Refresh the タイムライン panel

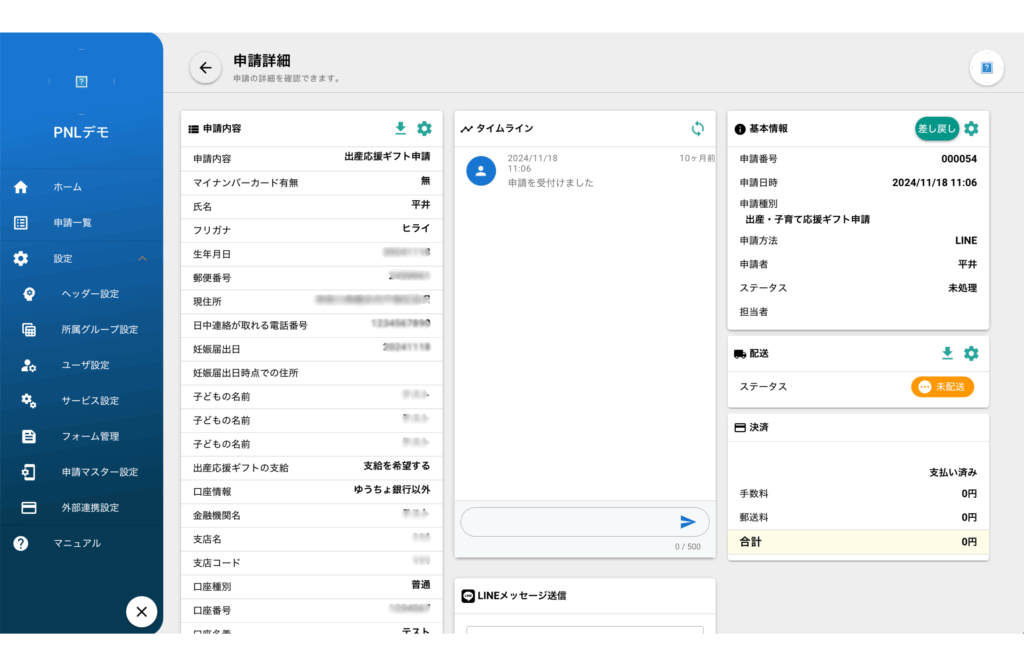(x=697, y=128)
